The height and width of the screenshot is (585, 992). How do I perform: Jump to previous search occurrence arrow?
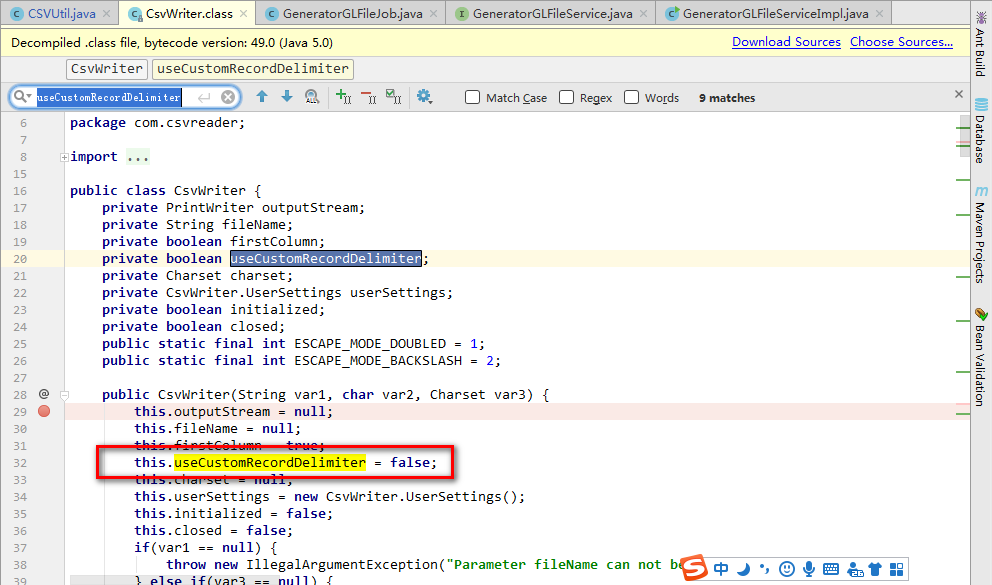click(x=262, y=97)
